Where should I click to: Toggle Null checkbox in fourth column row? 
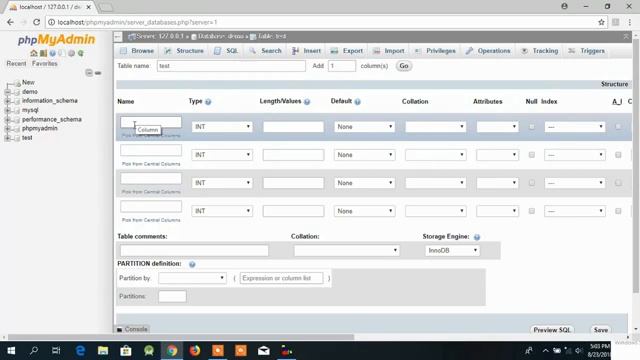[531, 211]
